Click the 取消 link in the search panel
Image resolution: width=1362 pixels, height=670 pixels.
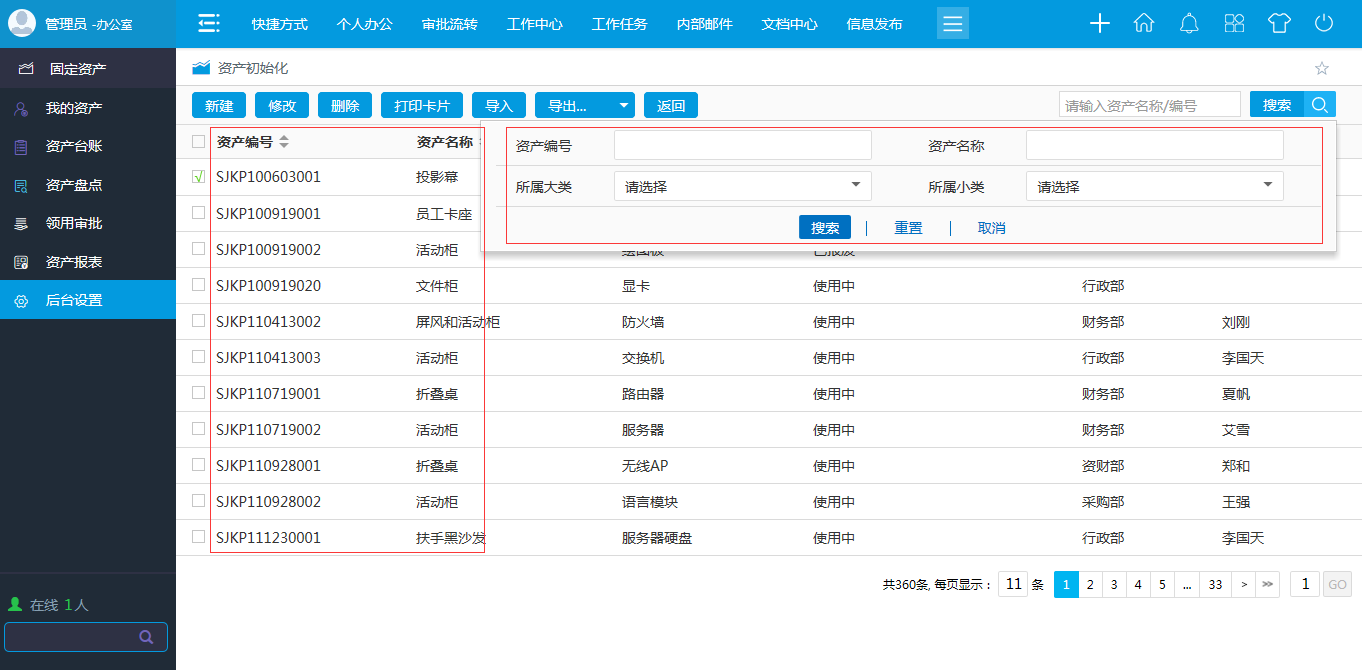991,227
